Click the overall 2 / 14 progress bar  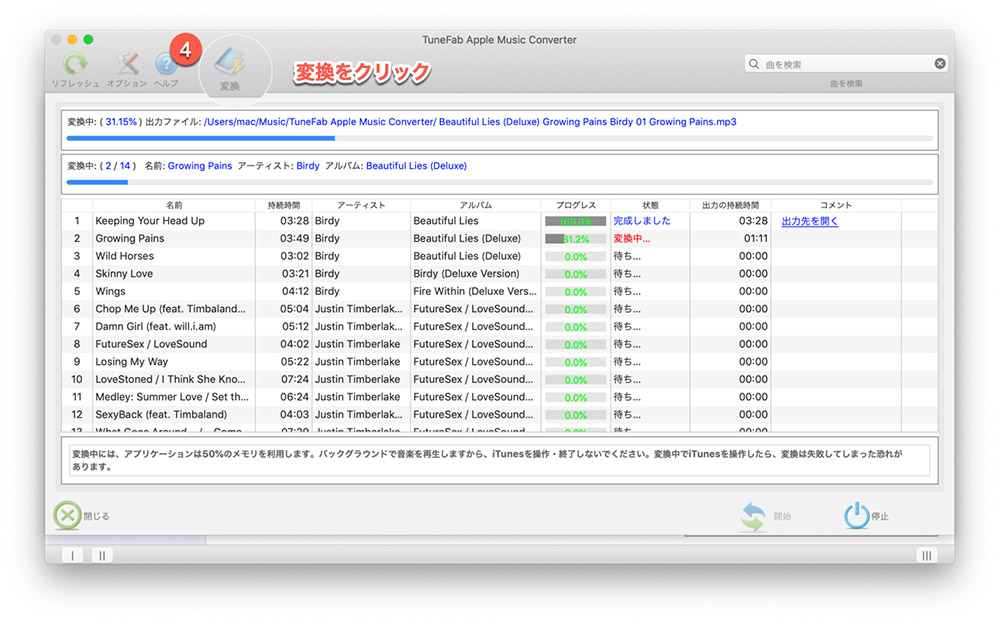tap(499, 182)
